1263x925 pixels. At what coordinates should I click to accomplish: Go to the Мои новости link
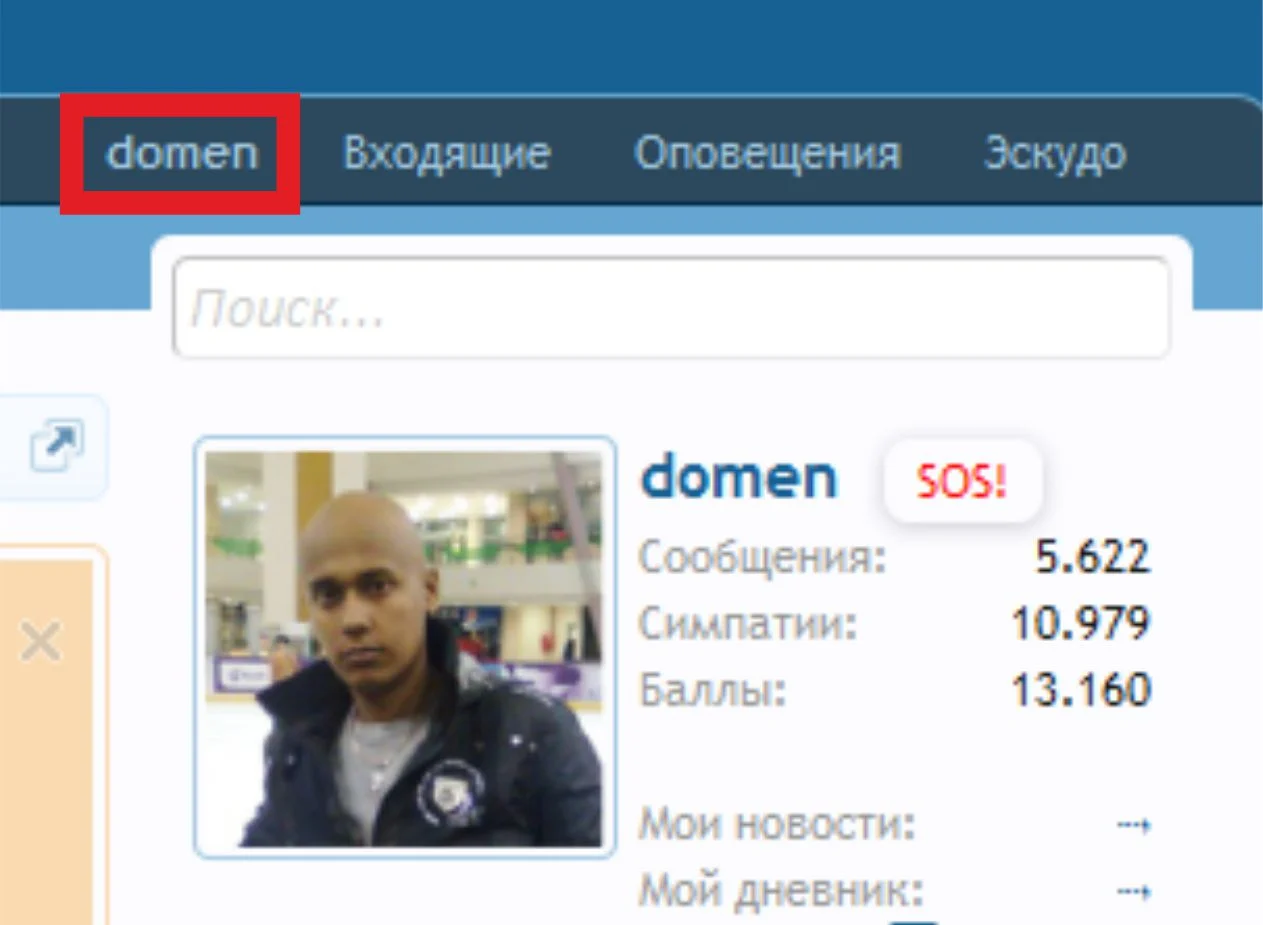[777, 825]
